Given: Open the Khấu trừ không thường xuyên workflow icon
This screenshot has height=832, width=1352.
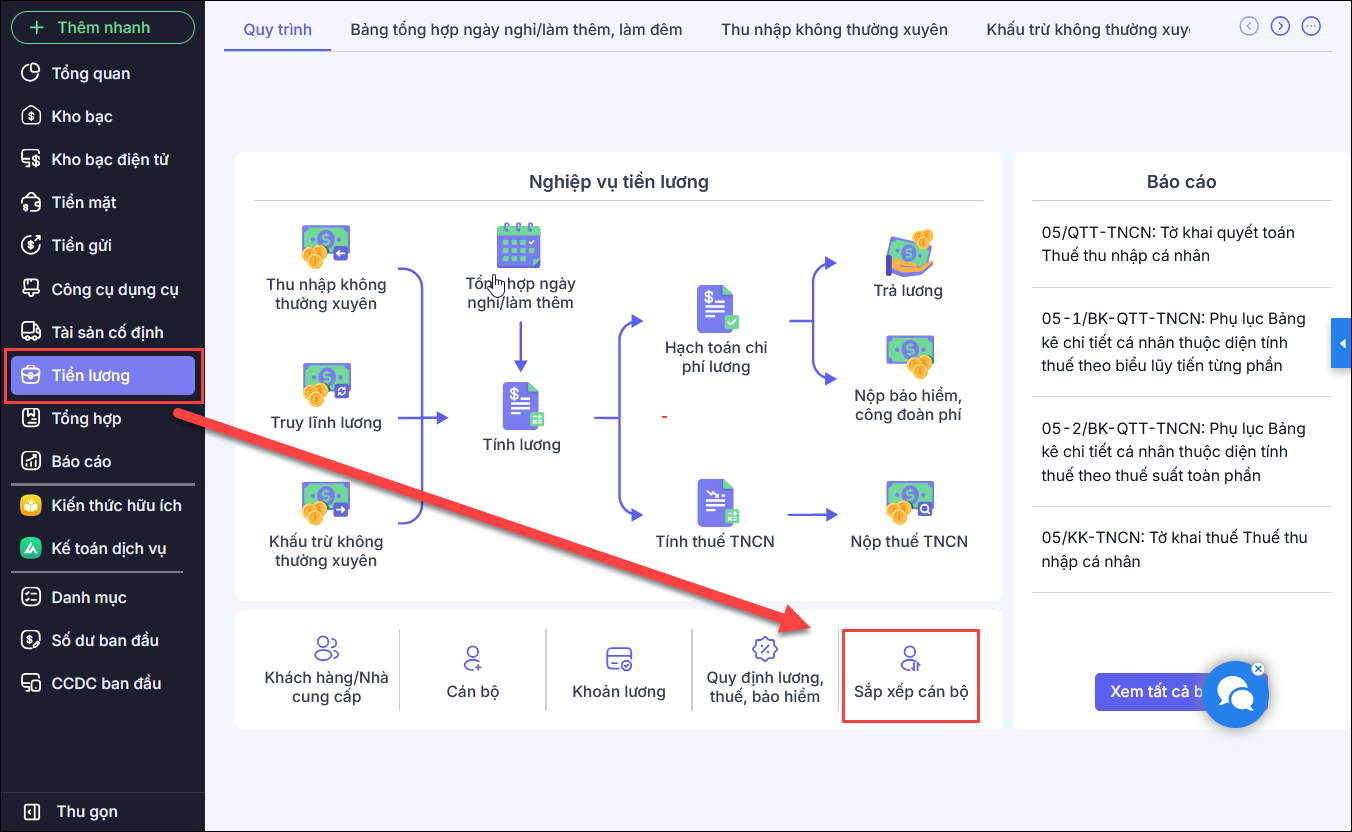Looking at the screenshot, I should [x=326, y=503].
